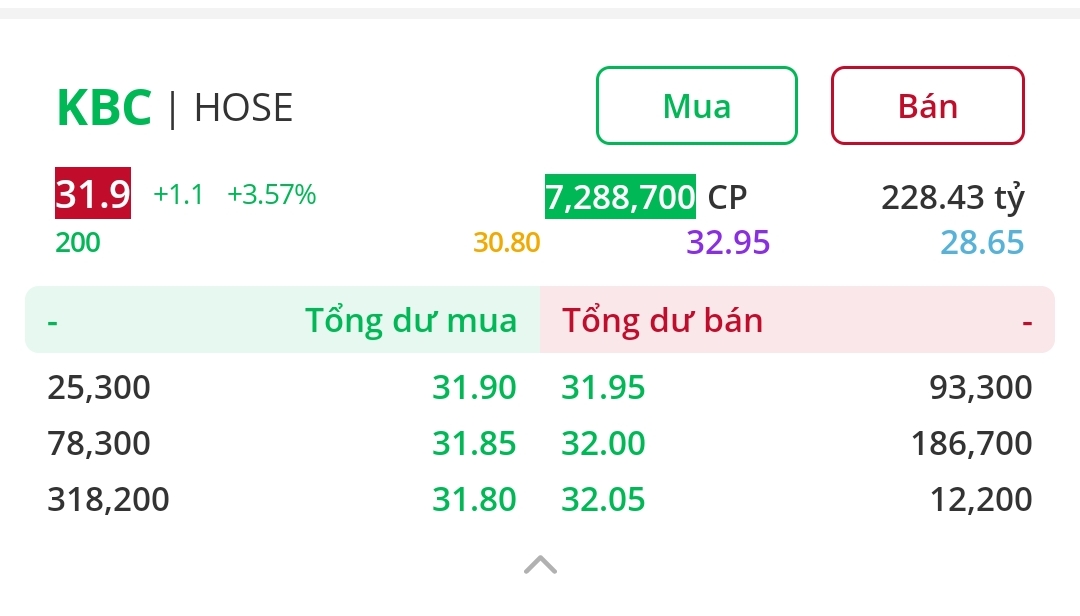Select bid price 31.80
The image size is (1080, 616).
tap(474, 499)
